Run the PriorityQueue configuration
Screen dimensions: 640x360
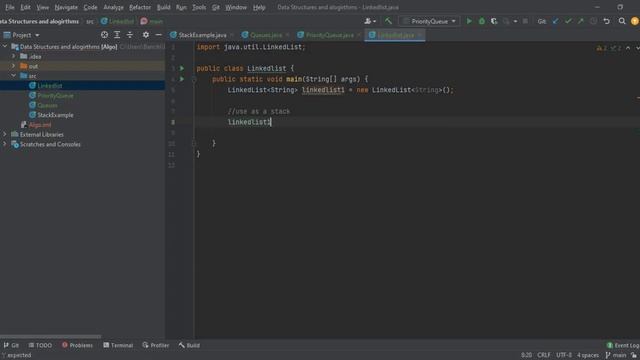(469, 21)
